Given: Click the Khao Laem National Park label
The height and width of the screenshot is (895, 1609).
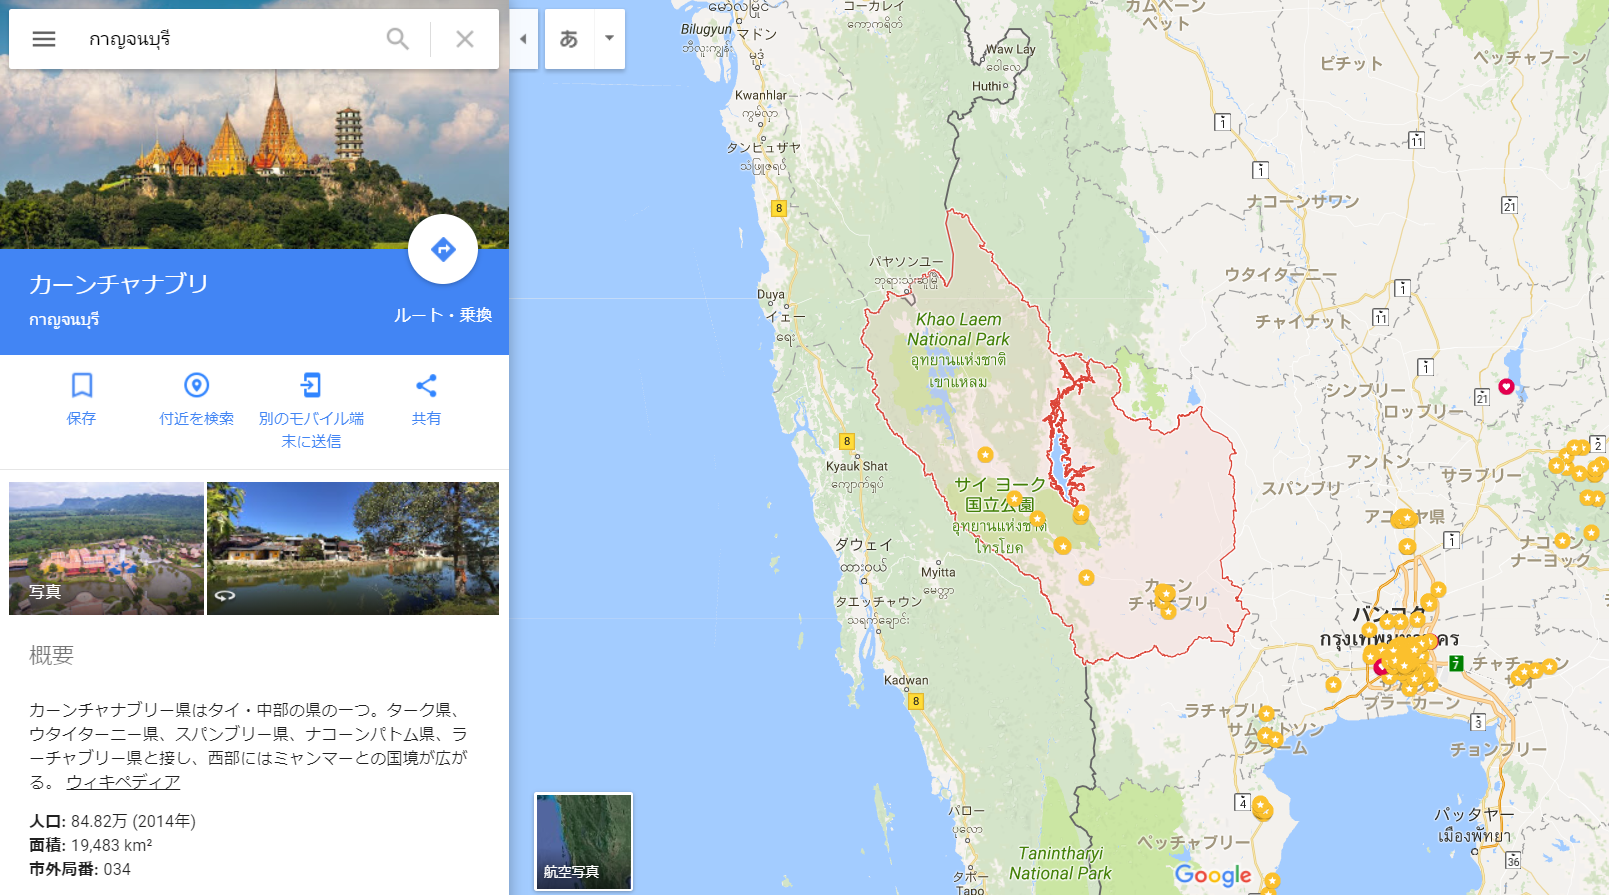Looking at the screenshot, I should click(958, 329).
